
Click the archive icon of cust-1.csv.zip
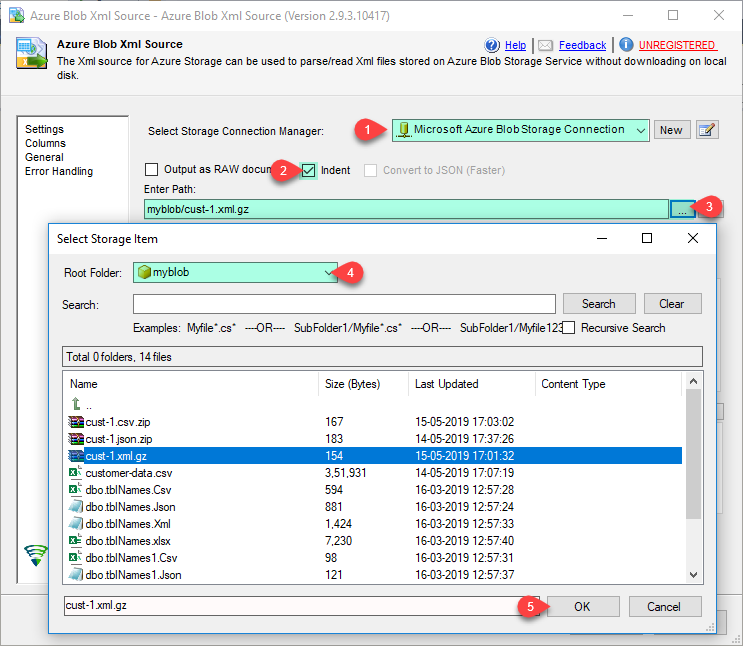tap(76, 422)
